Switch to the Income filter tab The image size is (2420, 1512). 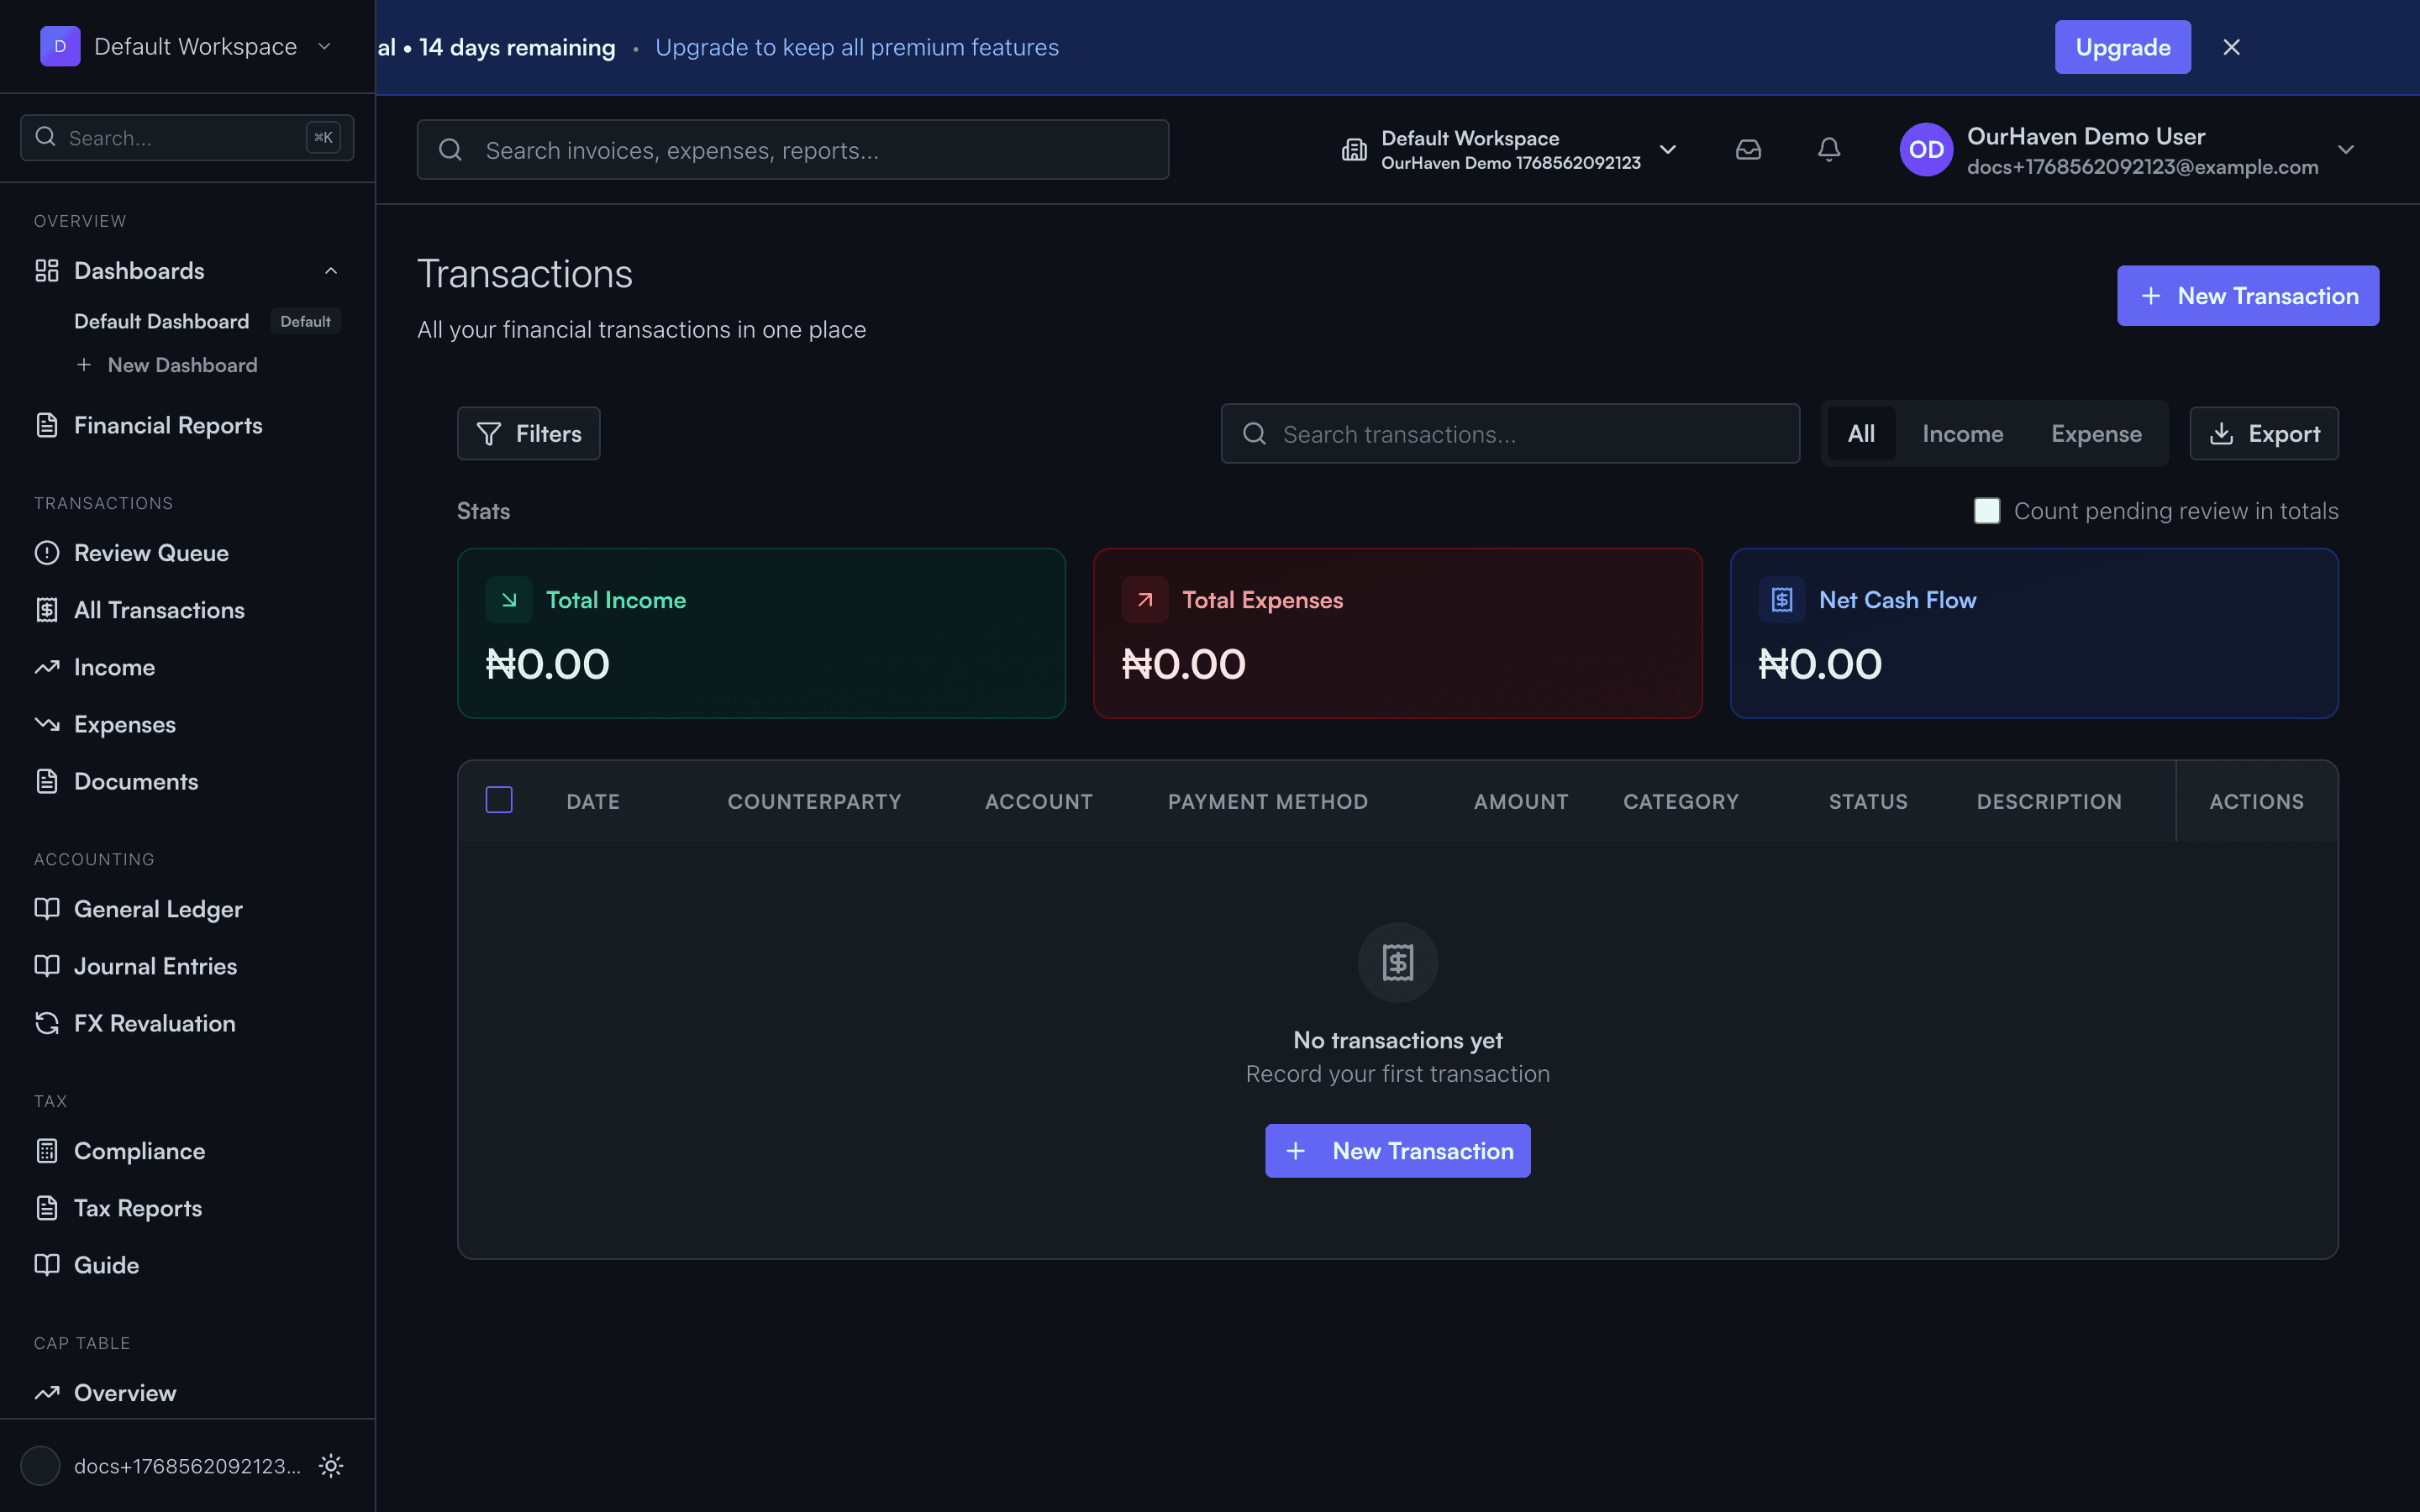1961,433
